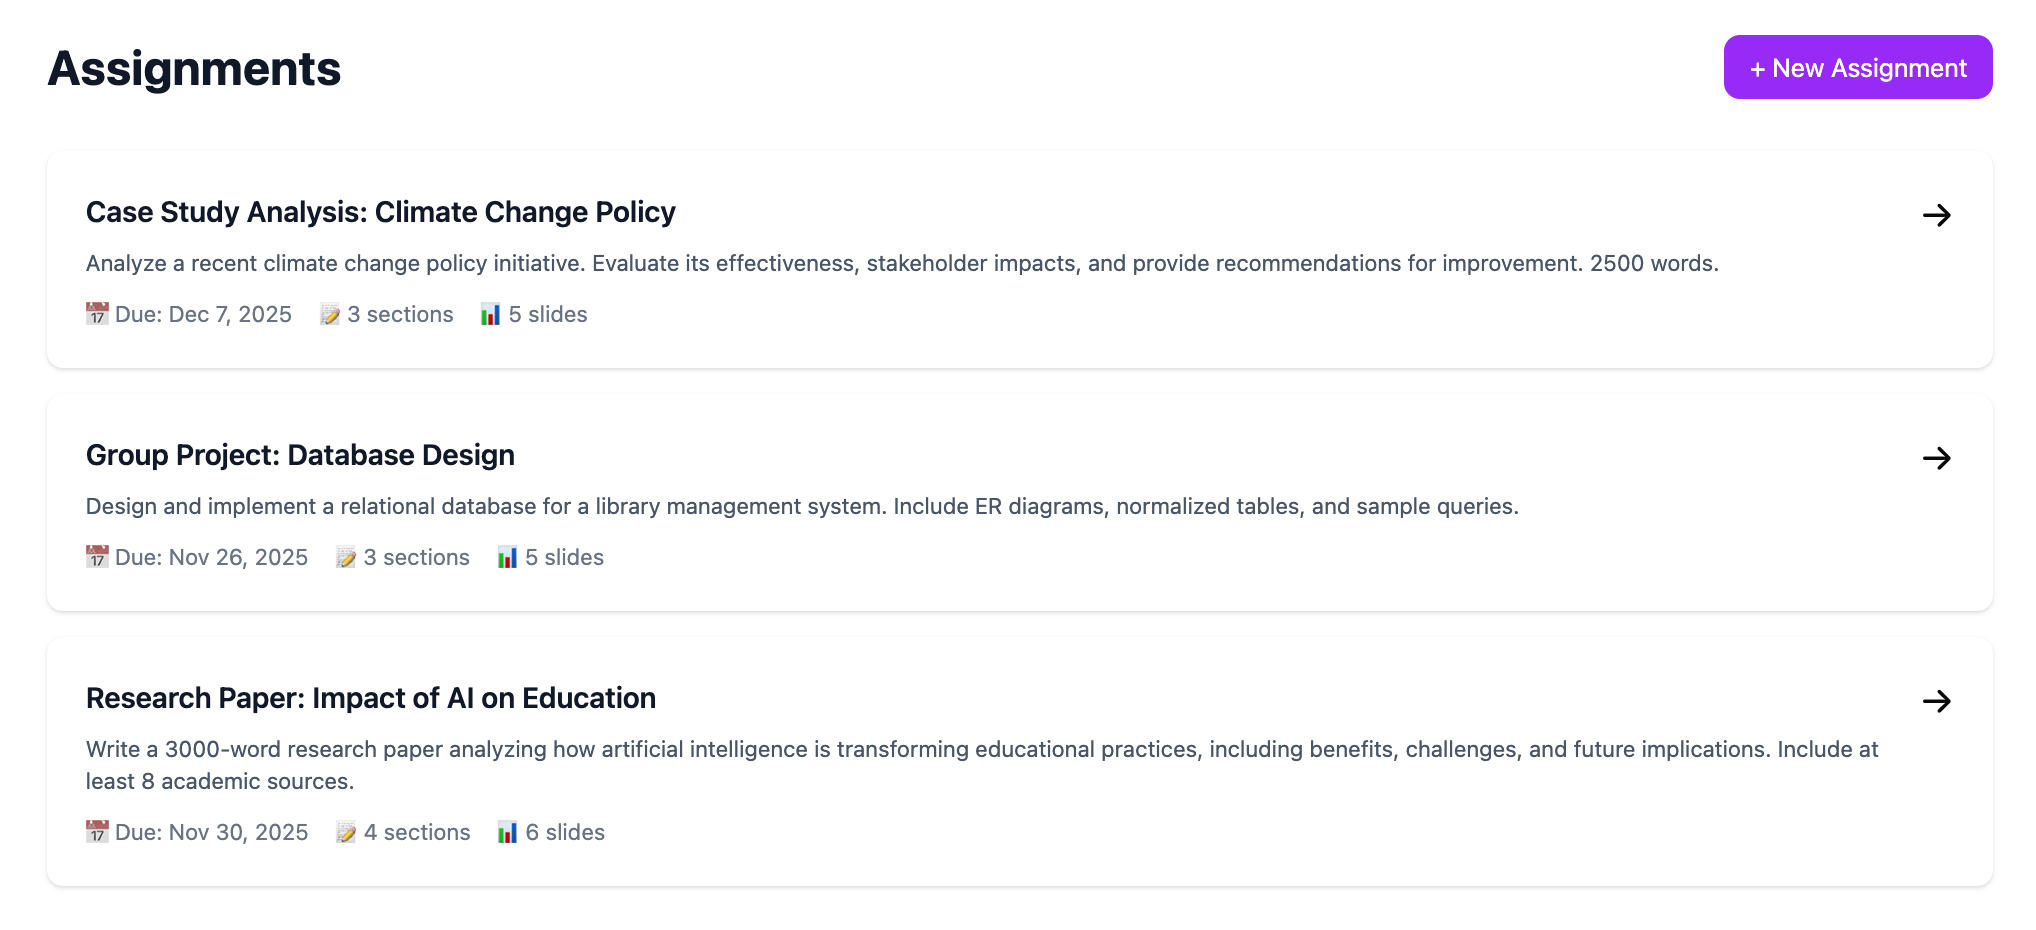The height and width of the screenshot is (930, 2036).
Task: Open Climate Change Policy assignment arrow
Action: (1936, 215)
